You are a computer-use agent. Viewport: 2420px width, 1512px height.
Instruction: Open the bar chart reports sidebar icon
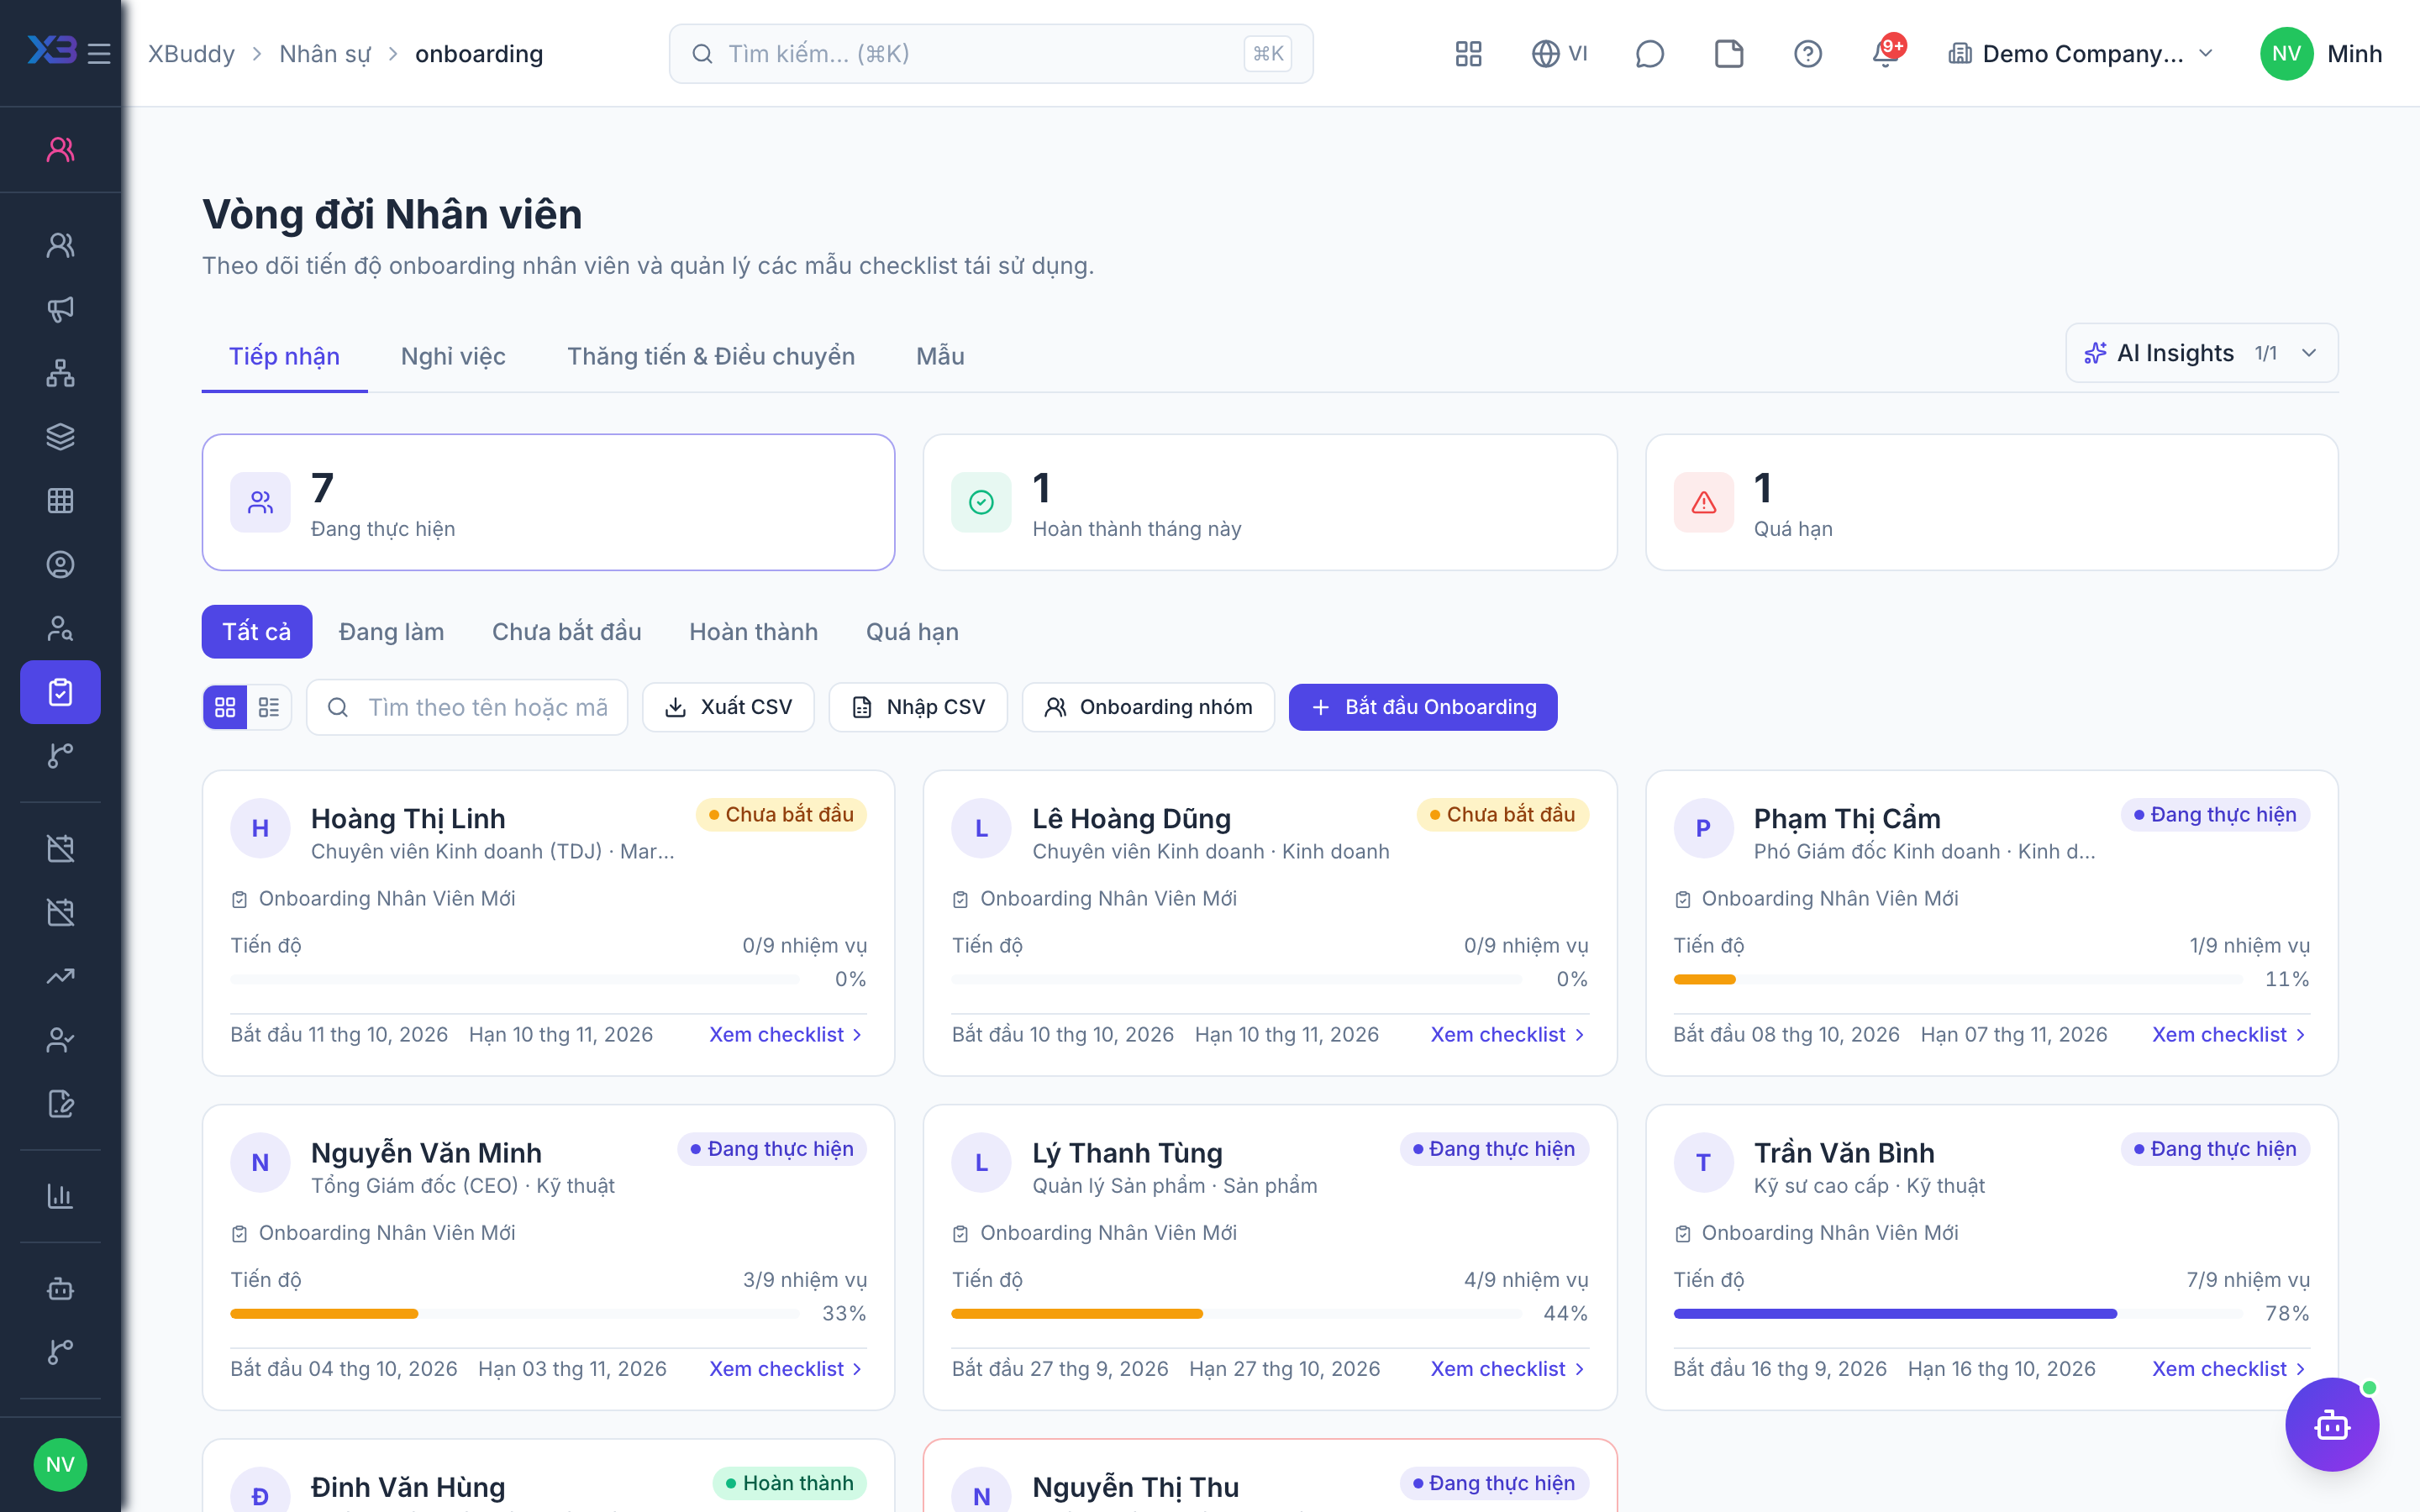pos(60,1196)
